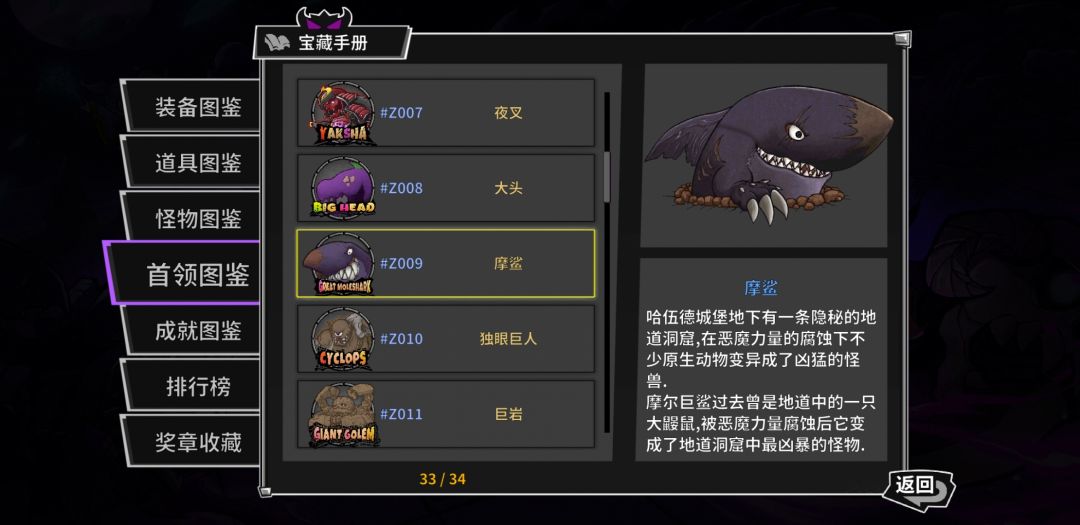Image resolution: width=1080 pixels, height=525 pixels.
Task: Click the 返回 back button
Action: click(x=920, y=488)
